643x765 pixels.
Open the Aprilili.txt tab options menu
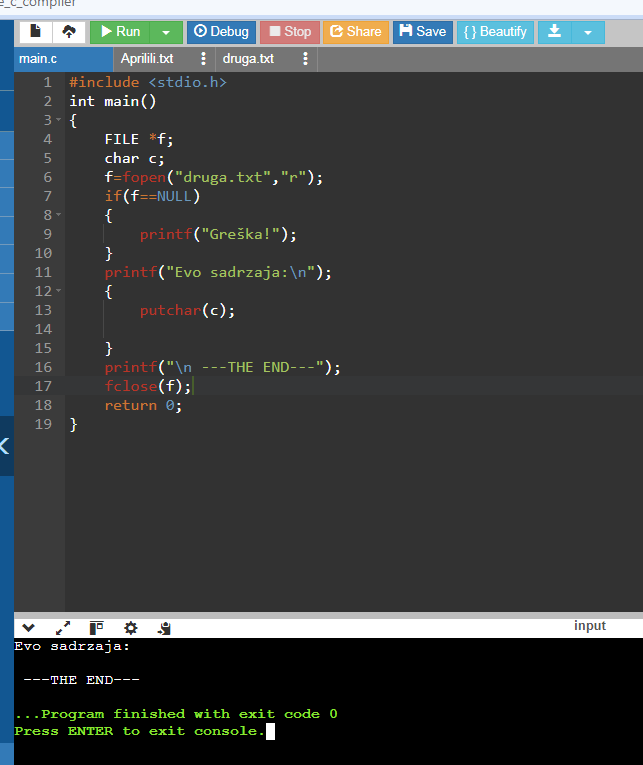click(x=203, y=59)
